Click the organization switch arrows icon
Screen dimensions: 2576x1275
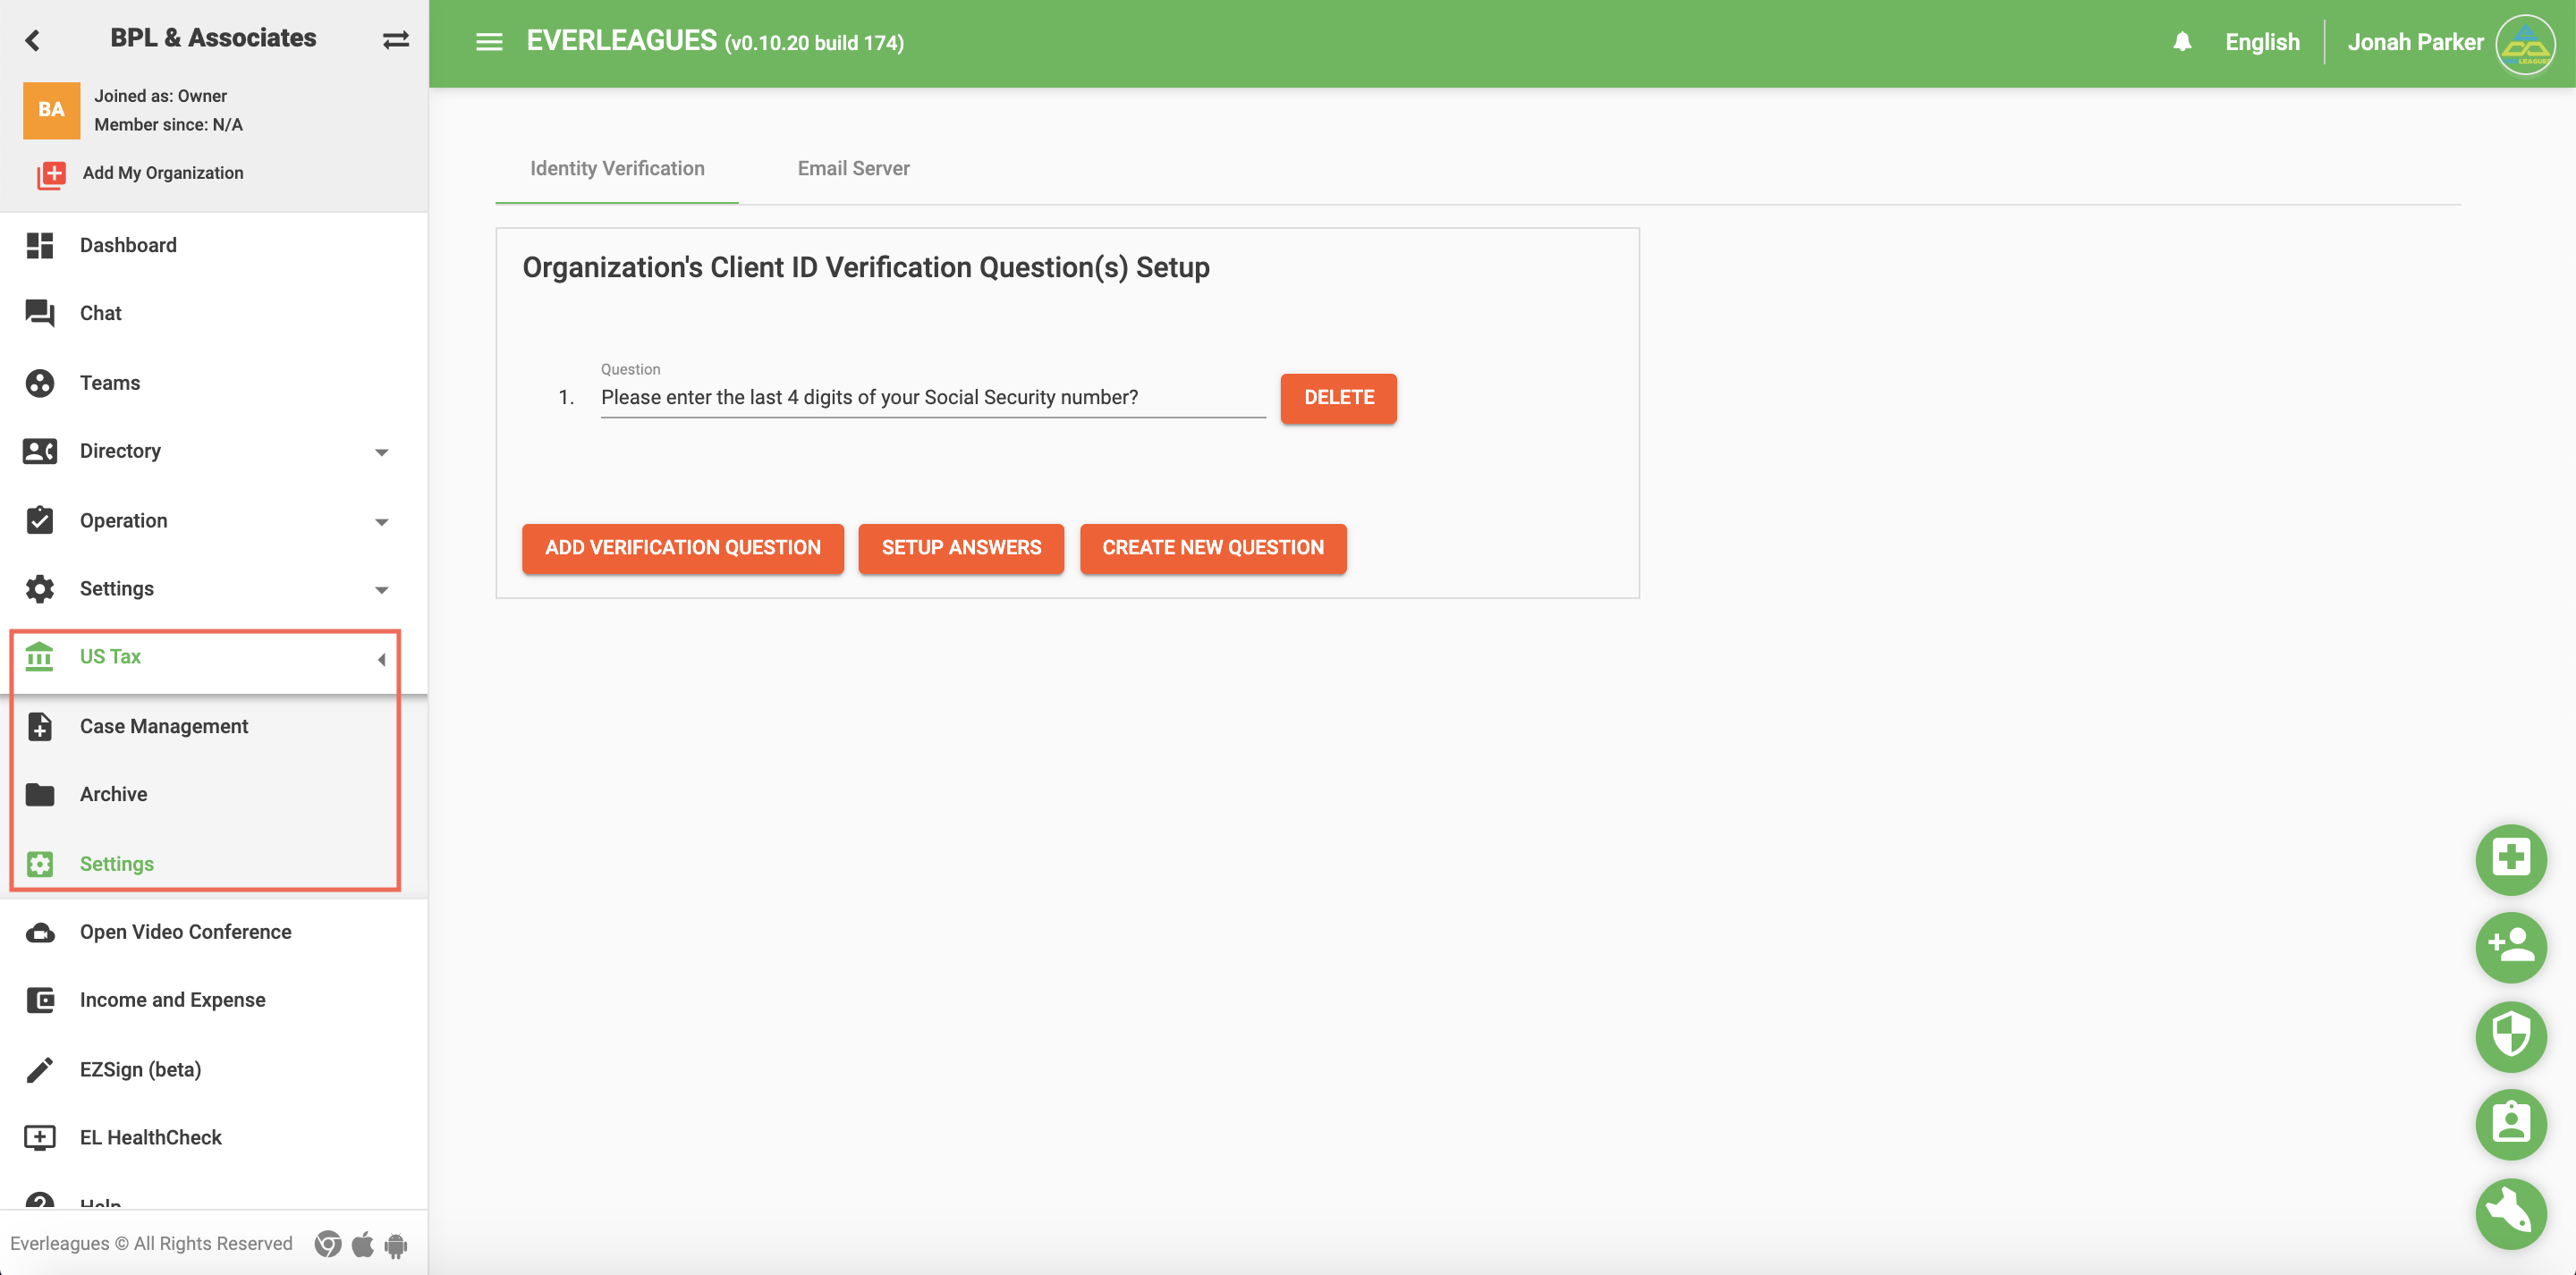point(396,40)
